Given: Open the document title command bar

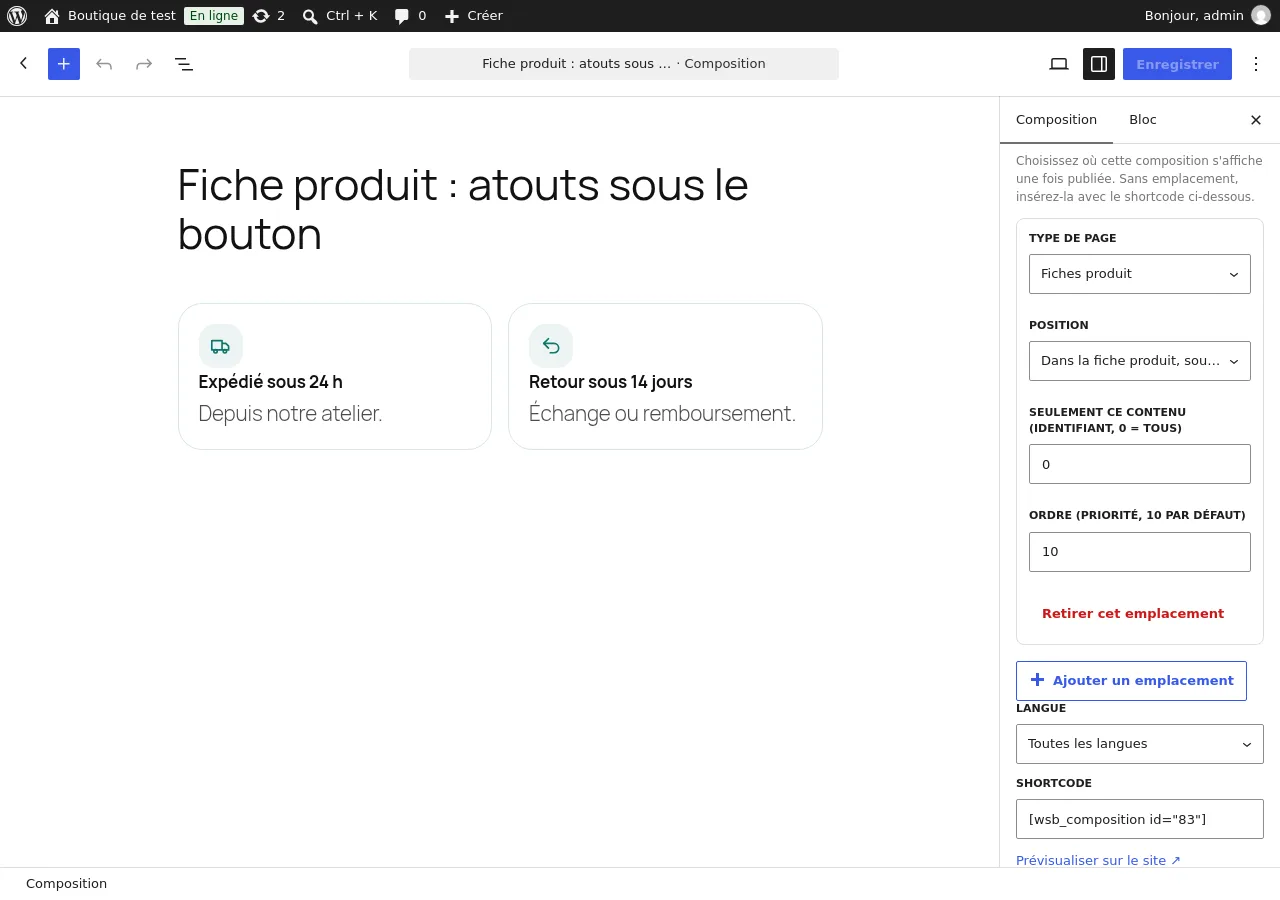Looking at the screenshot, I should pyautogui.click(x=624, y=64).
